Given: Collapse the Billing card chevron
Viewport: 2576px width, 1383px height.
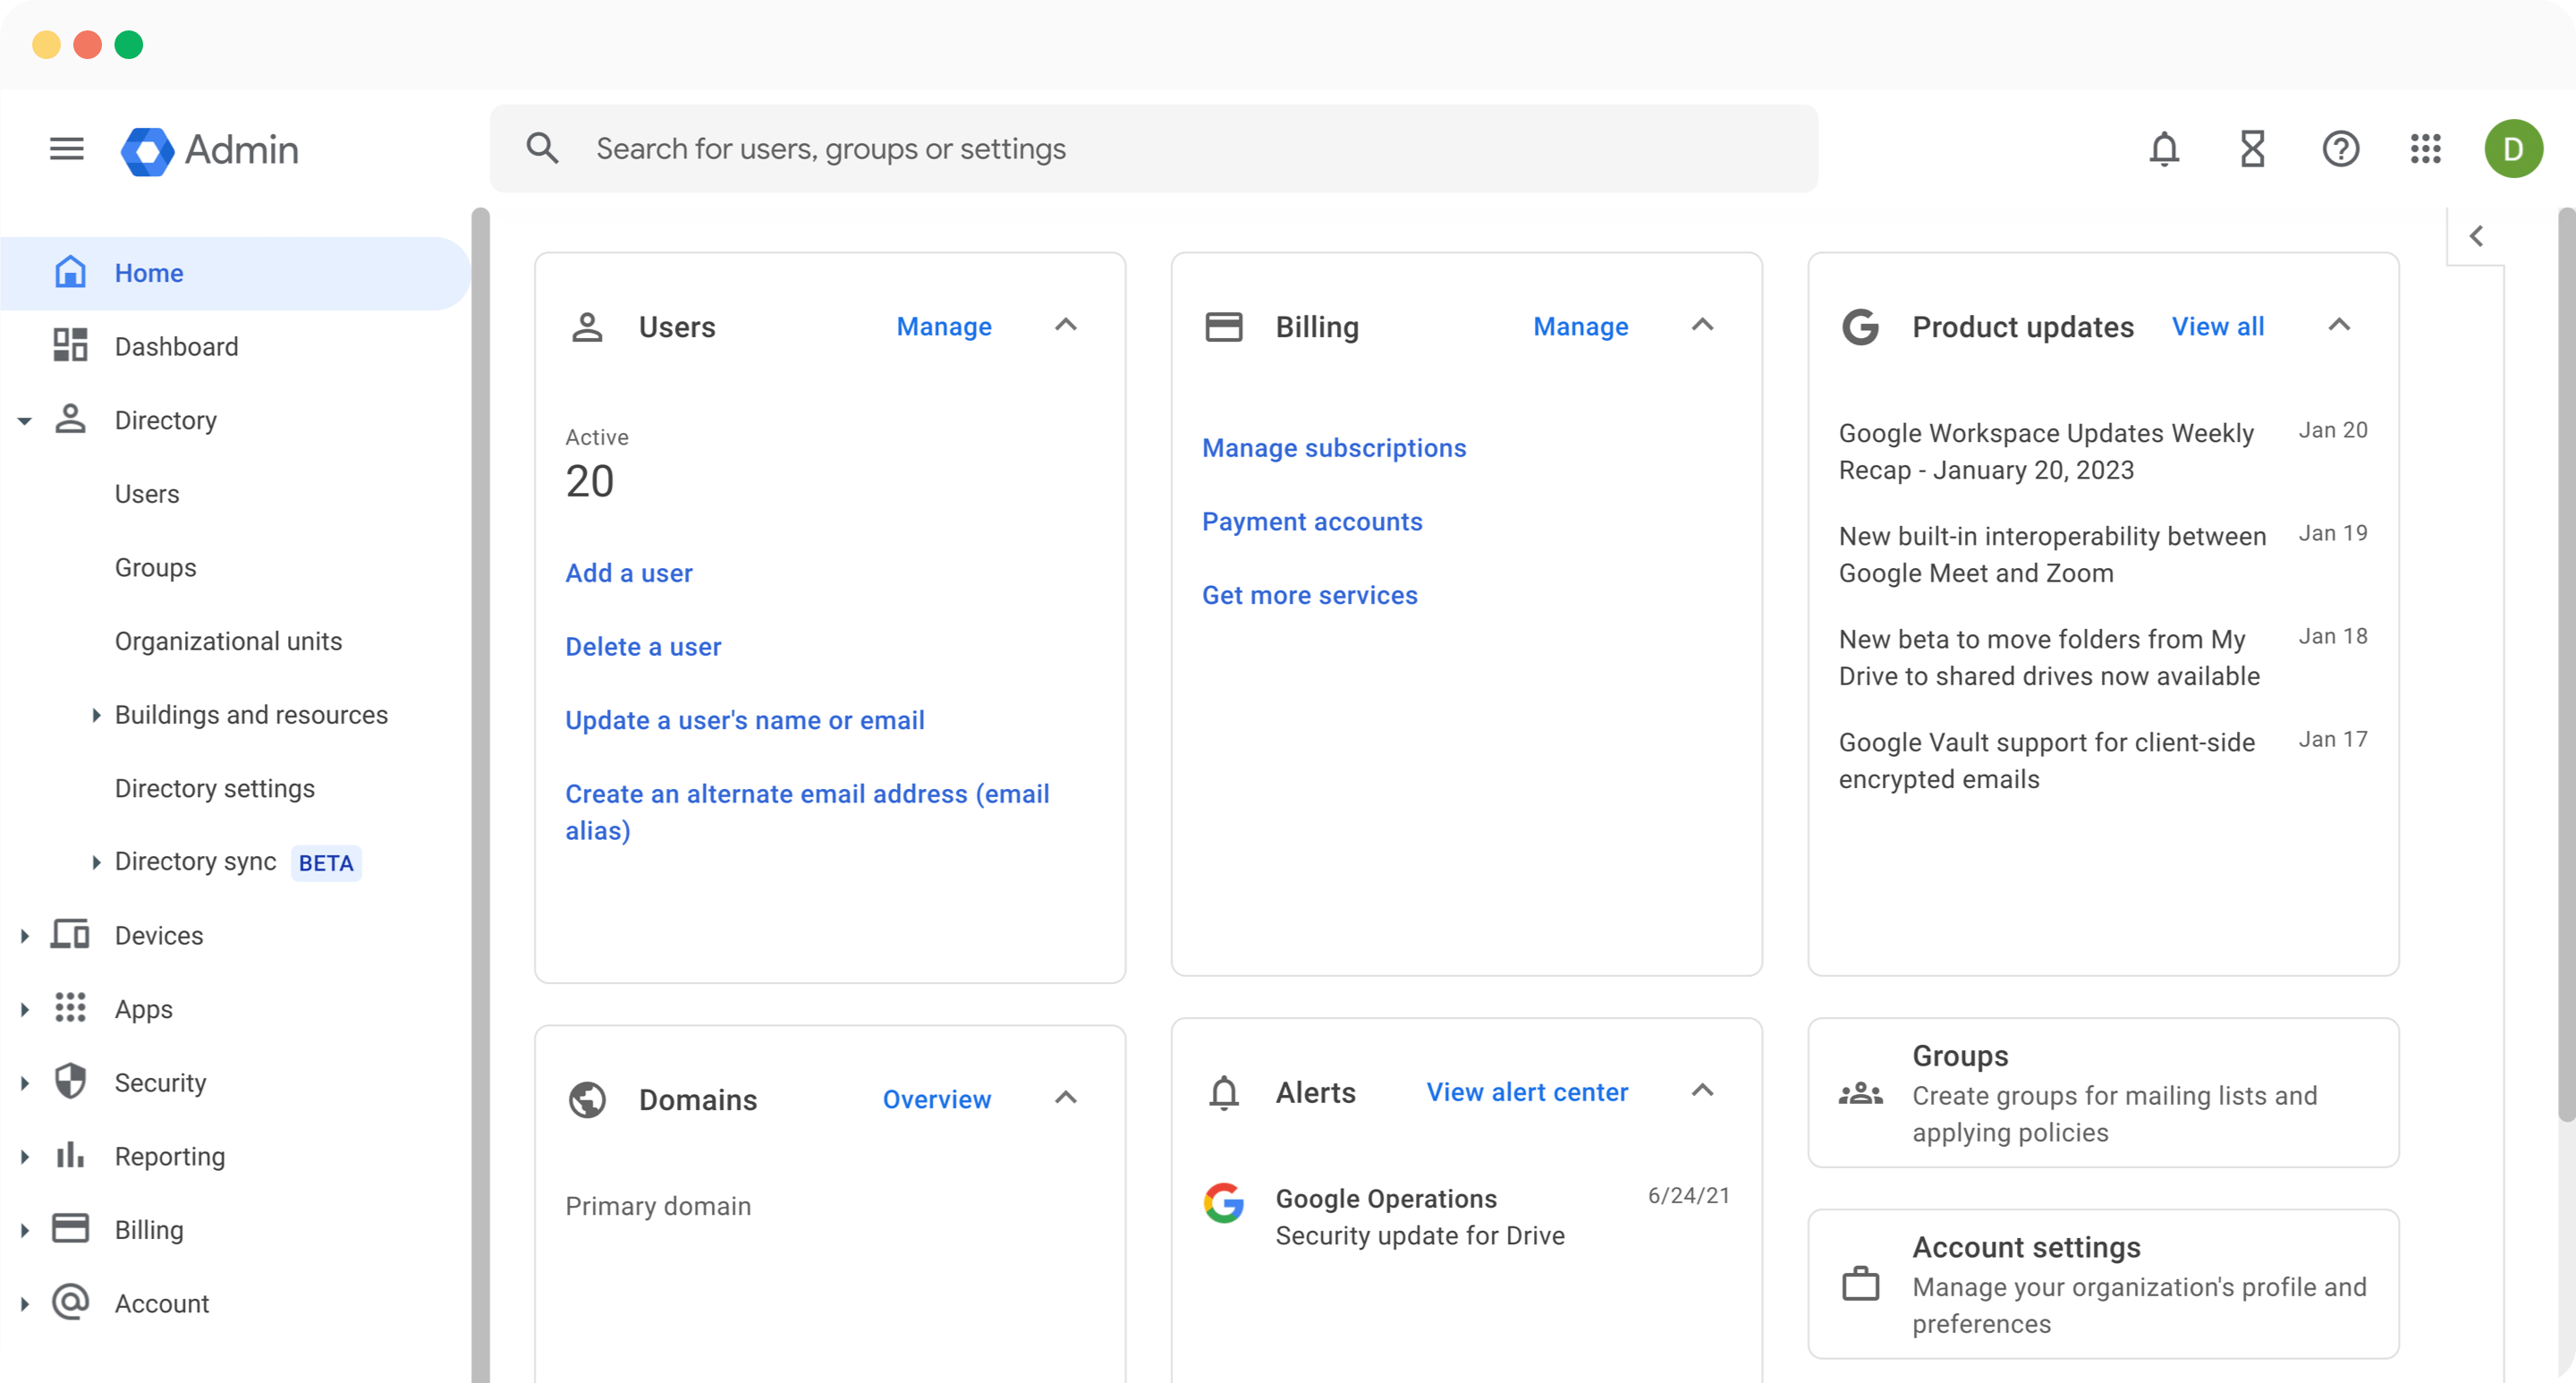Looking at the screenshot, I should pos(1702,325).
